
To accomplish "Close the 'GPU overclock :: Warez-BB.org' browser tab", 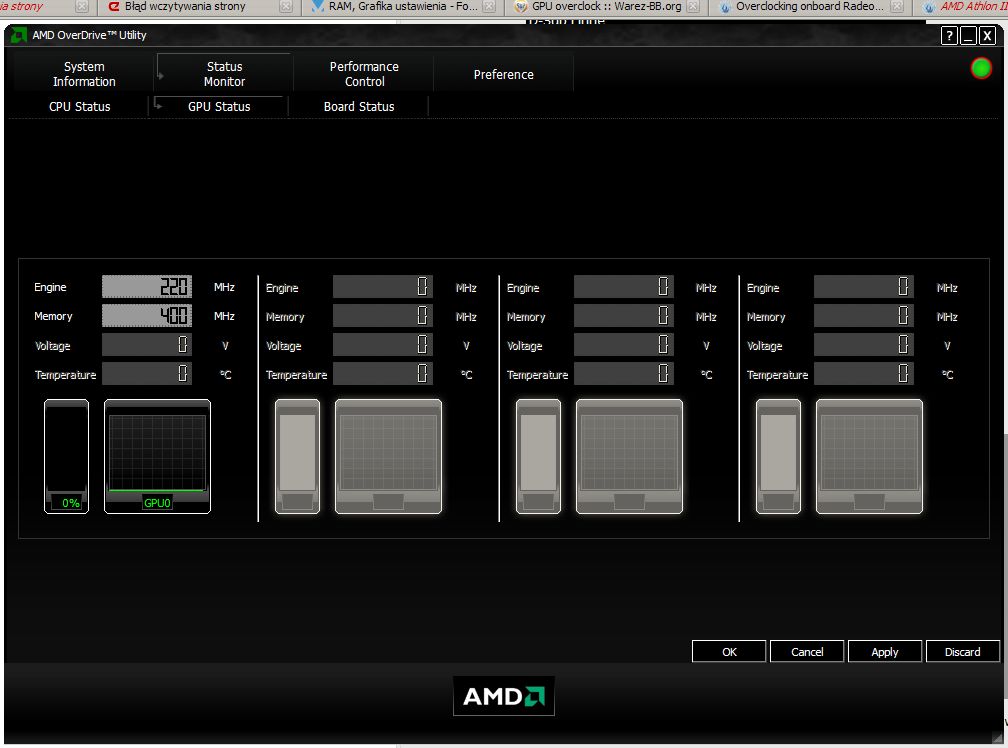I will 693,6.
